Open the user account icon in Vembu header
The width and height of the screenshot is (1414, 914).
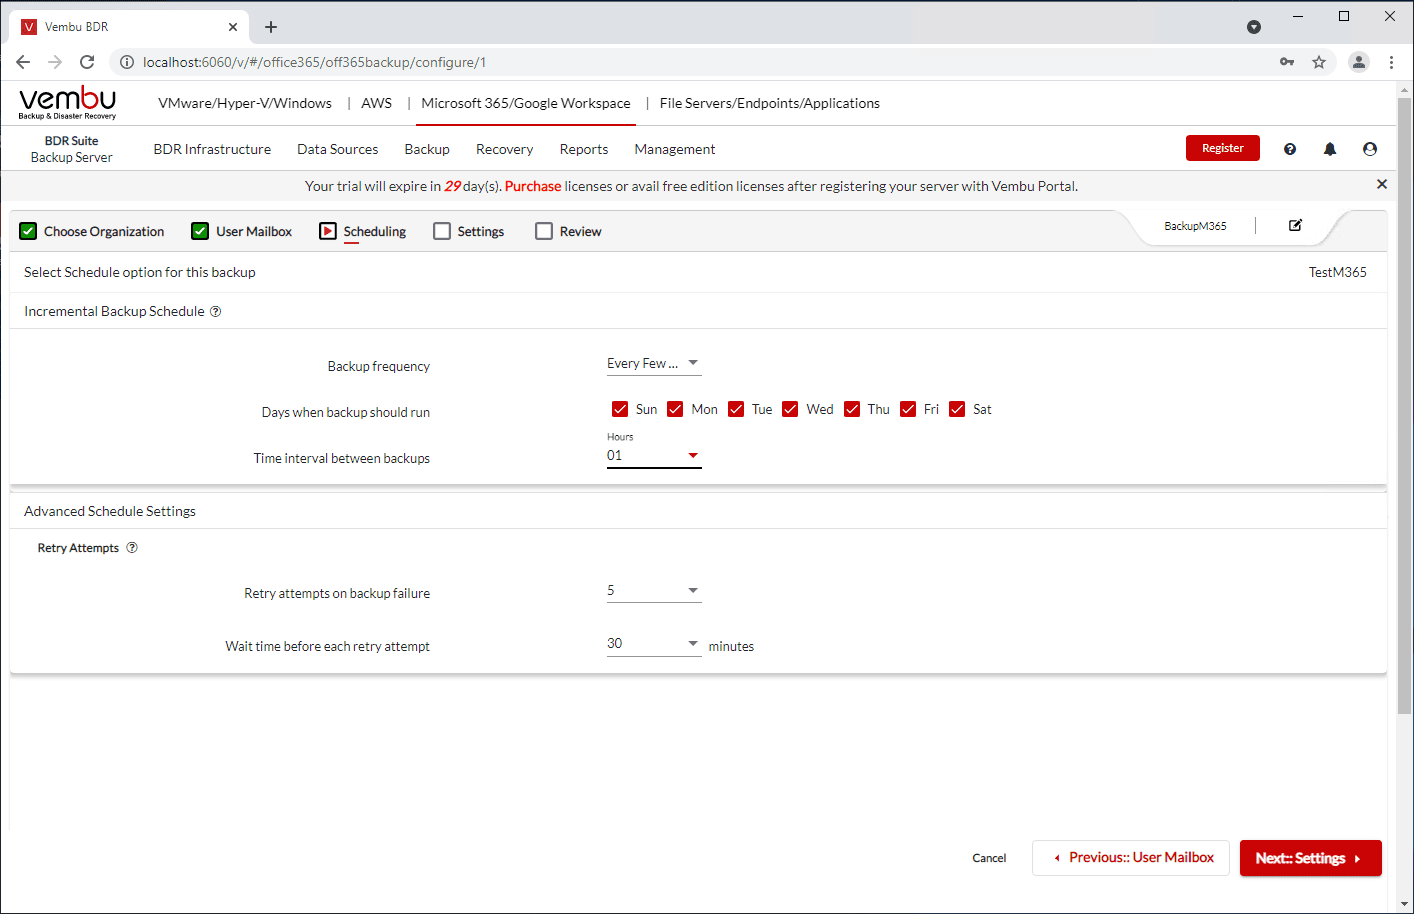[x=1370, y=149]
